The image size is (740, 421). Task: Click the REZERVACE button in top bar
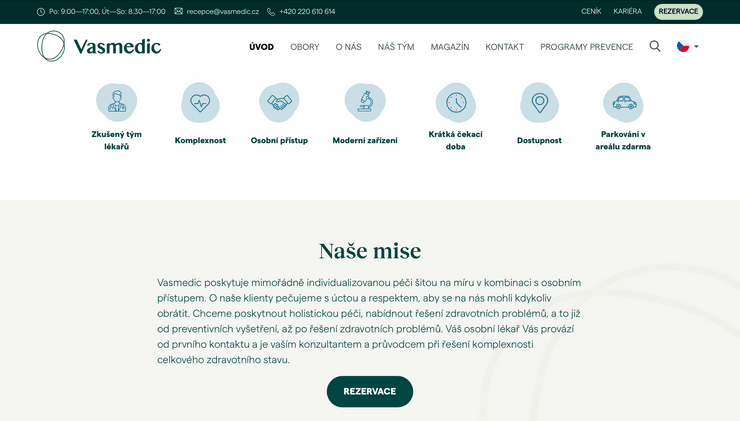[678, 12]
